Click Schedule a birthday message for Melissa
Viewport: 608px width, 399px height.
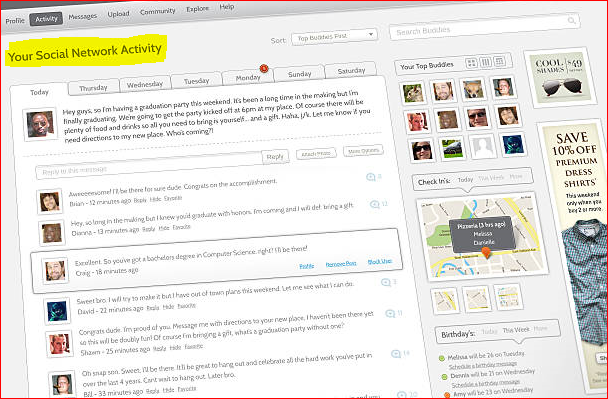click(x=483, y=365)
